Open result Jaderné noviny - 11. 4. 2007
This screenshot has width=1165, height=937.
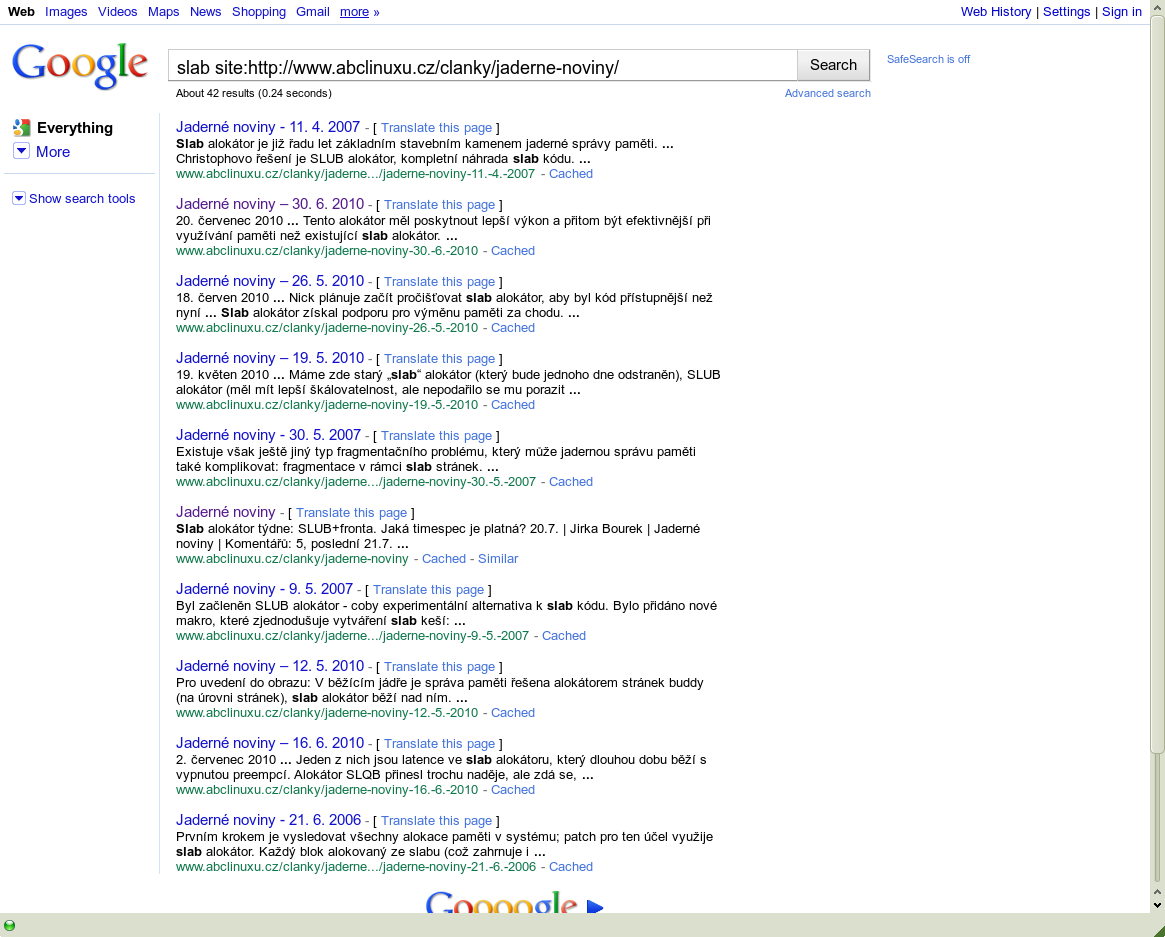(268, 127)
